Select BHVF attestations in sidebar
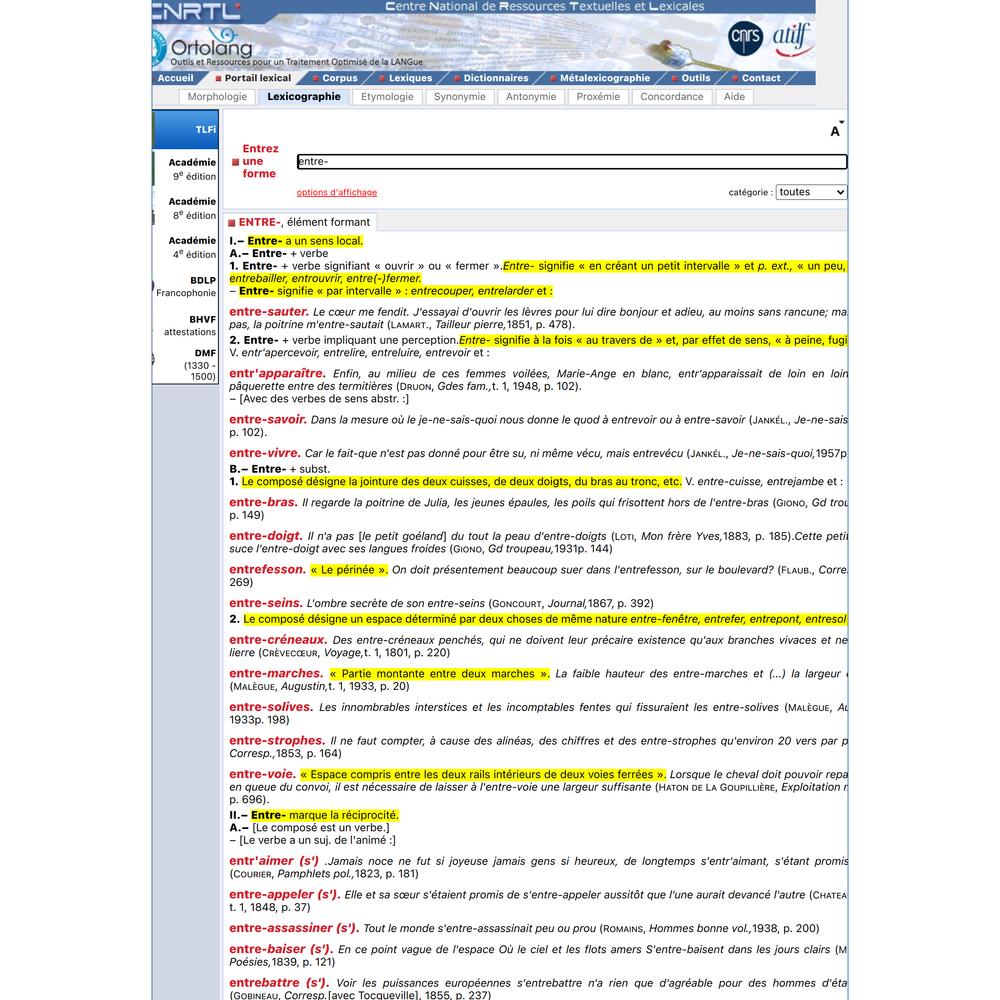 tap(186, 325)
